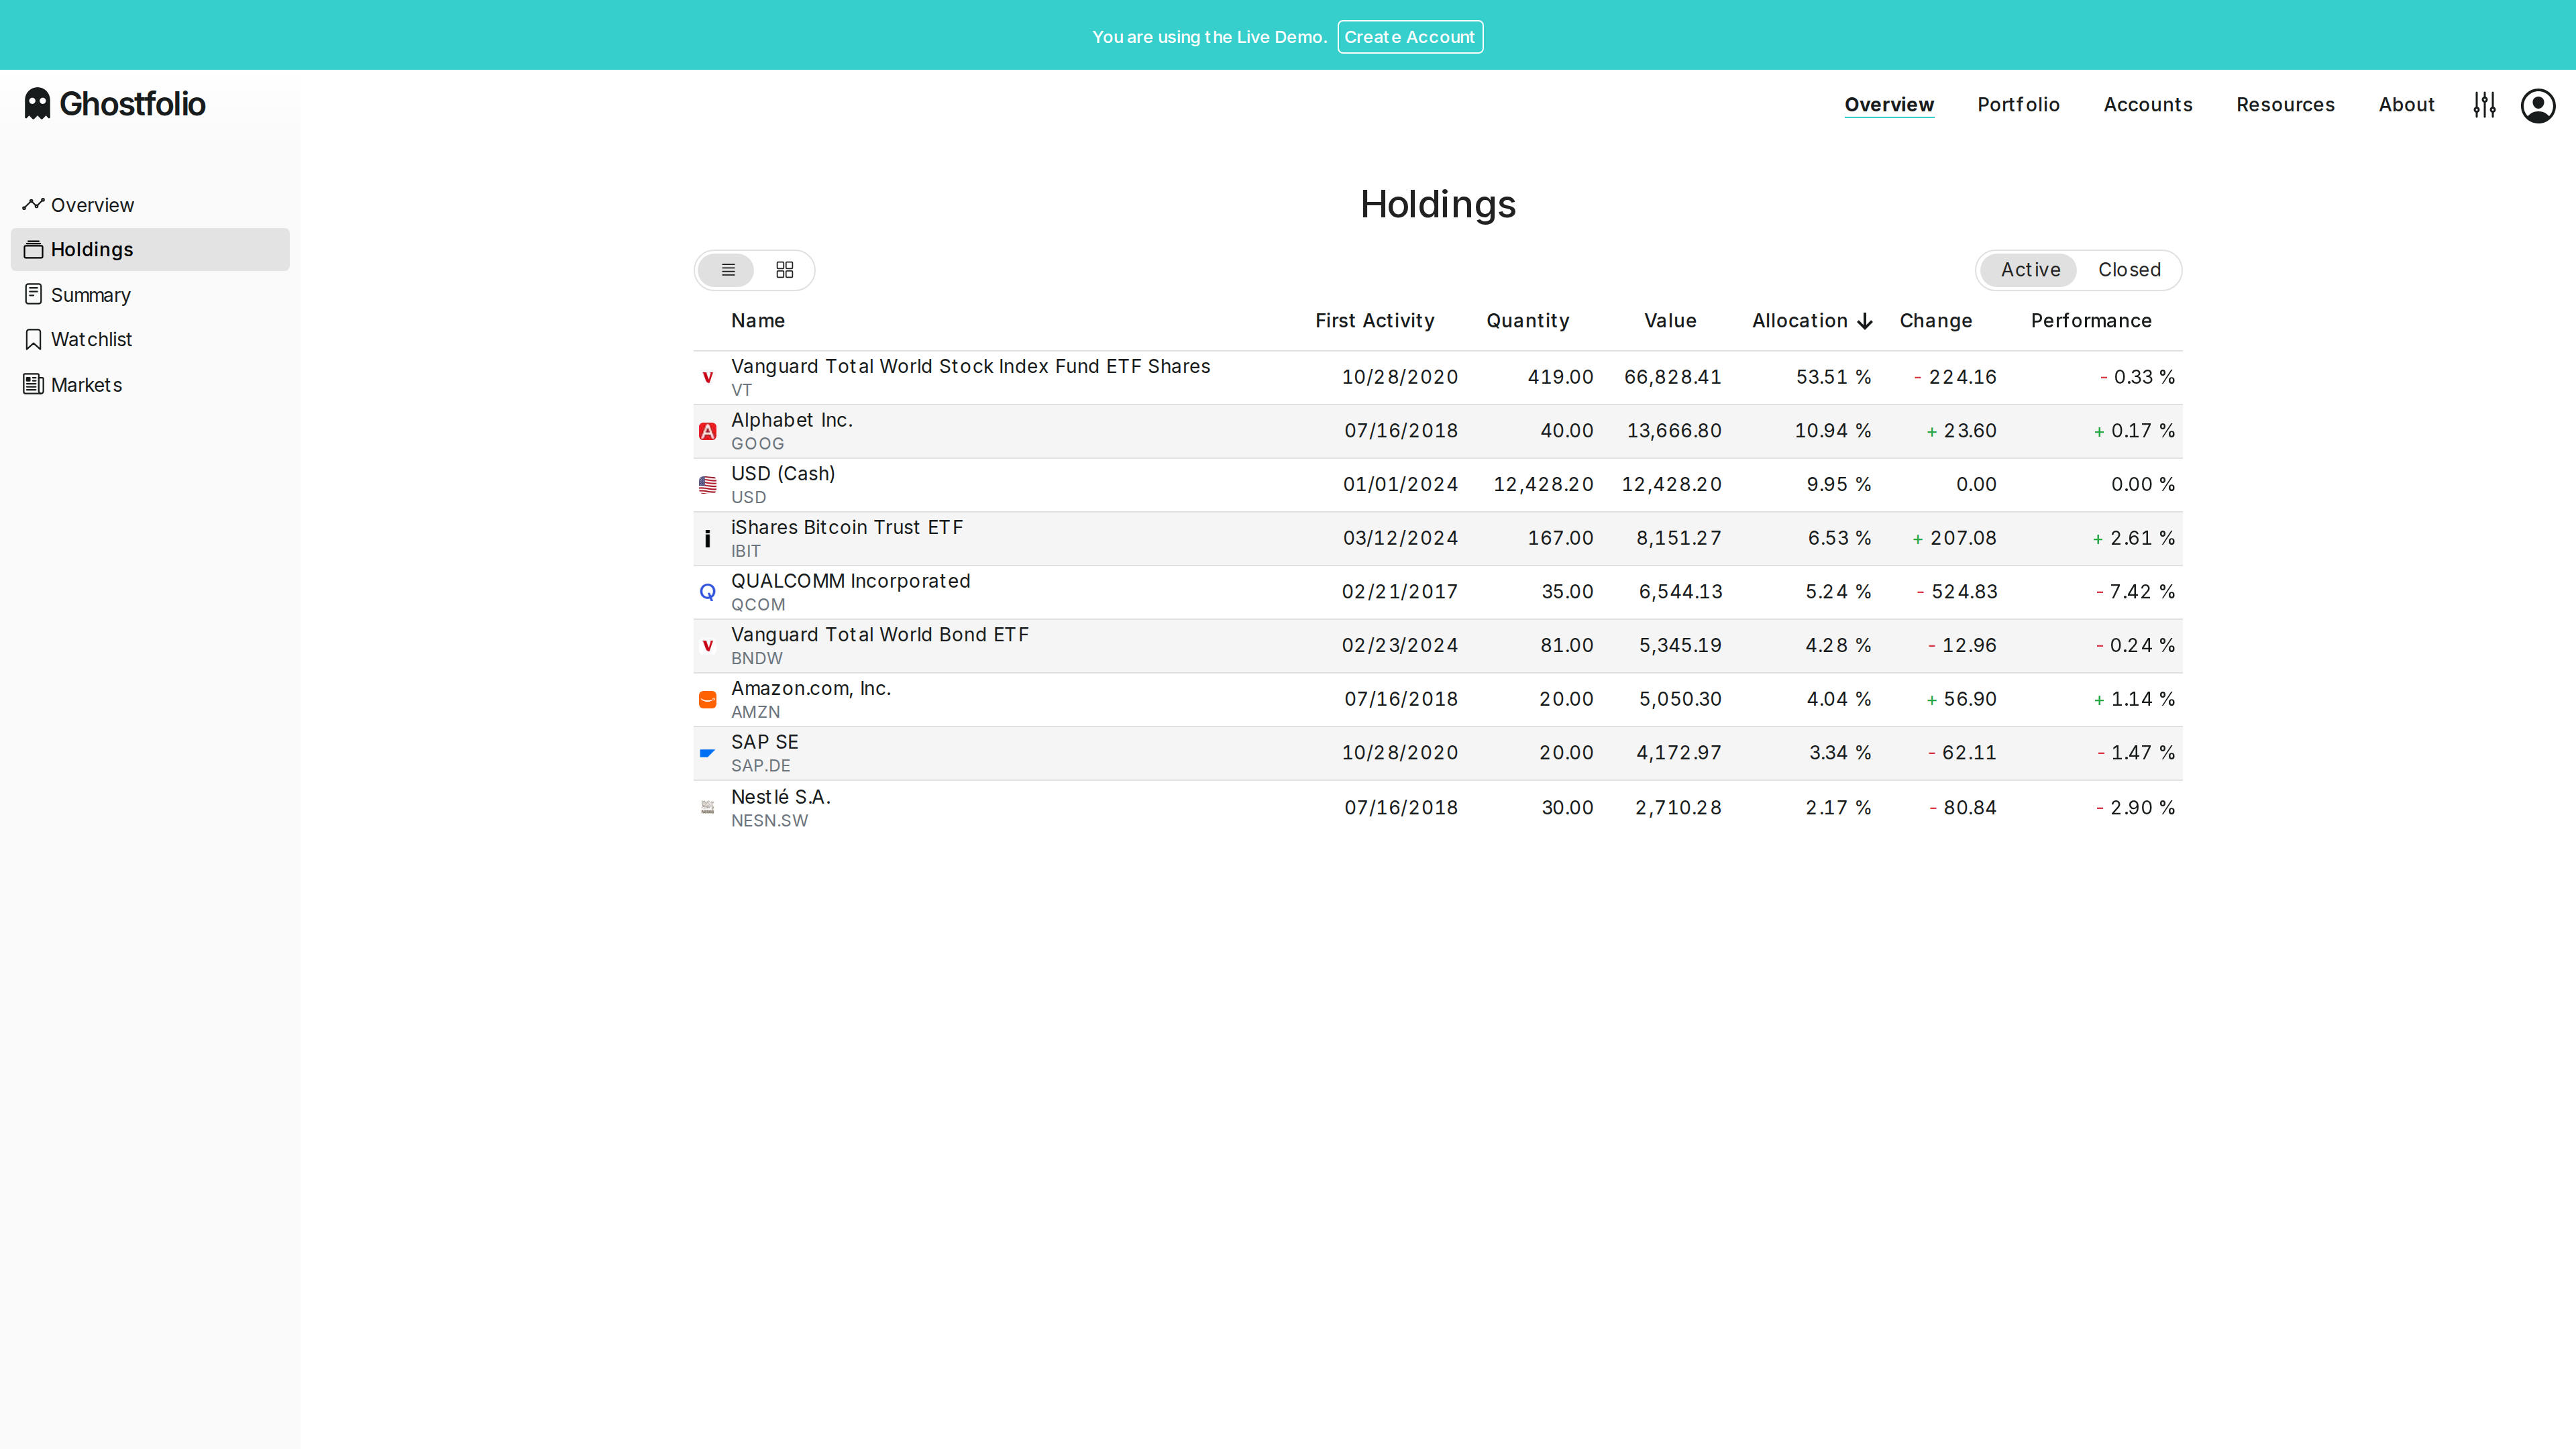Switch to table list view icon
Viewport: 2576px width, 1449px height.
coord(727,270)
